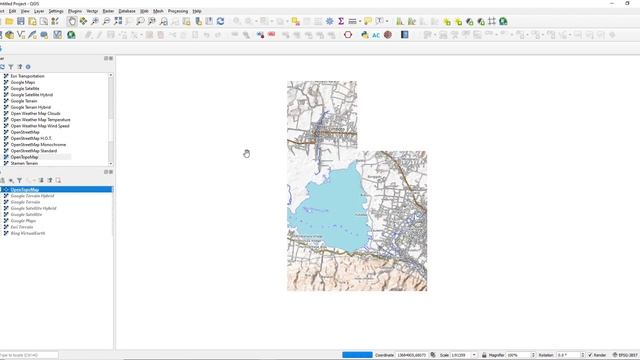Select Stamen Terrain in Browser
Viewport: 640px width, 360px height.
(24, 163)
